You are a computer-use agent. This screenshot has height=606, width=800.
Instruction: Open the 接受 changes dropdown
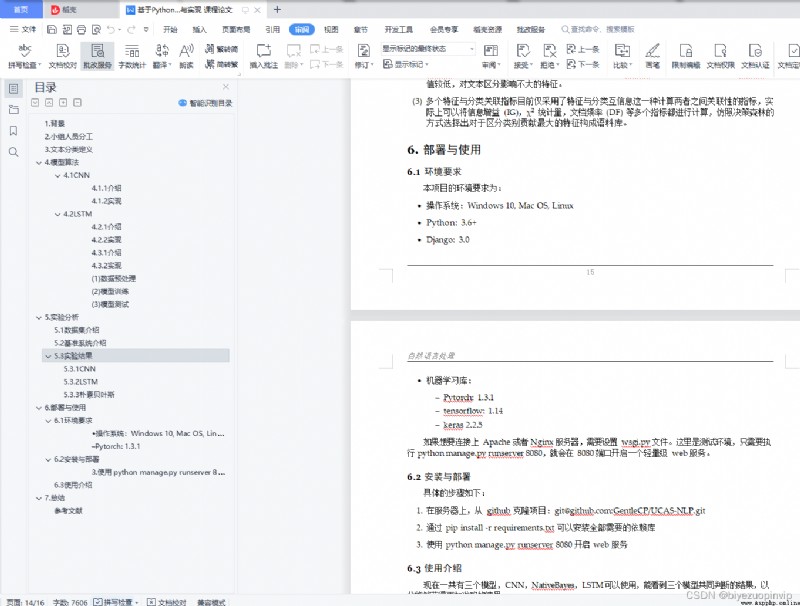point(523,56)
